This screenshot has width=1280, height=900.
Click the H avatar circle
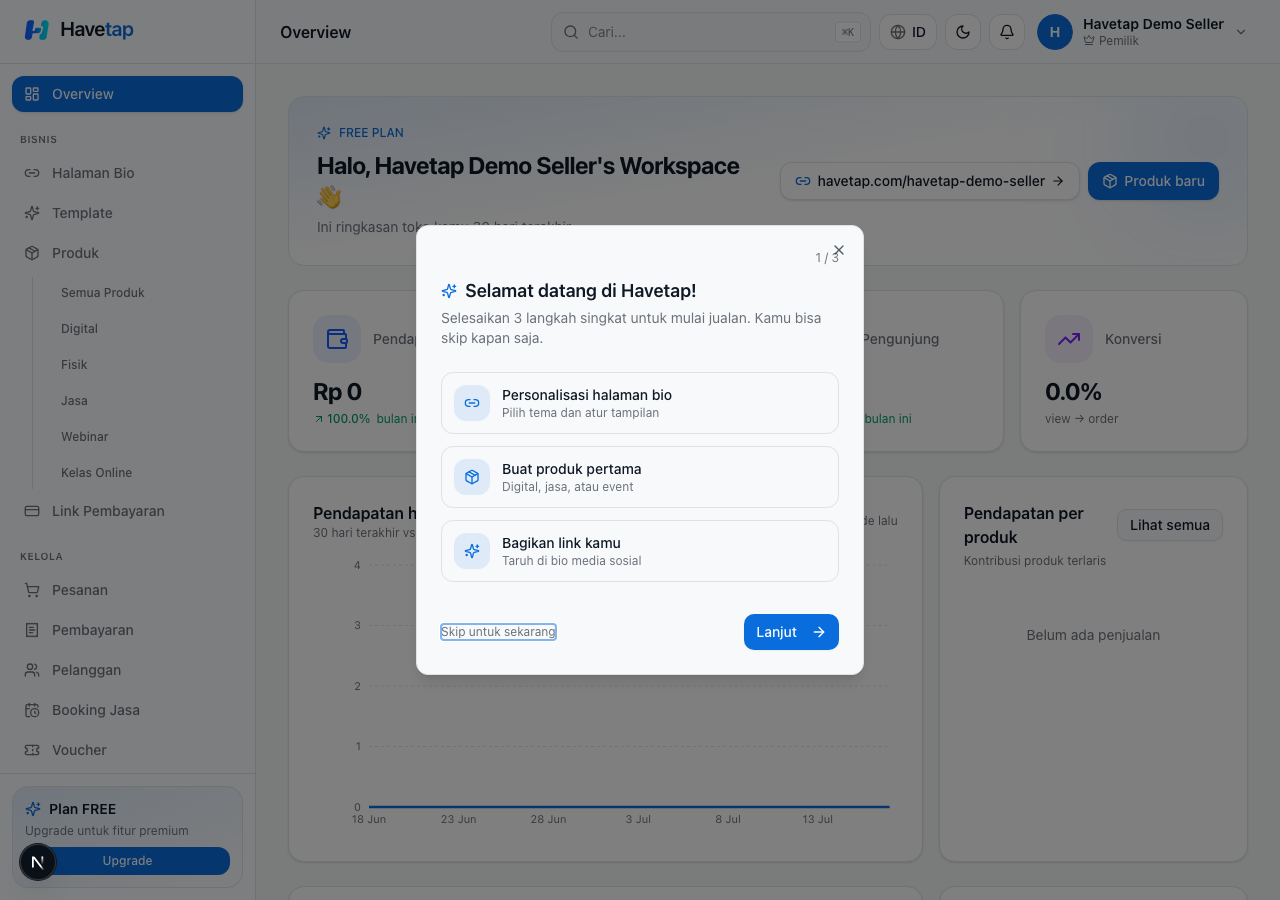(x=1055, y=32)
